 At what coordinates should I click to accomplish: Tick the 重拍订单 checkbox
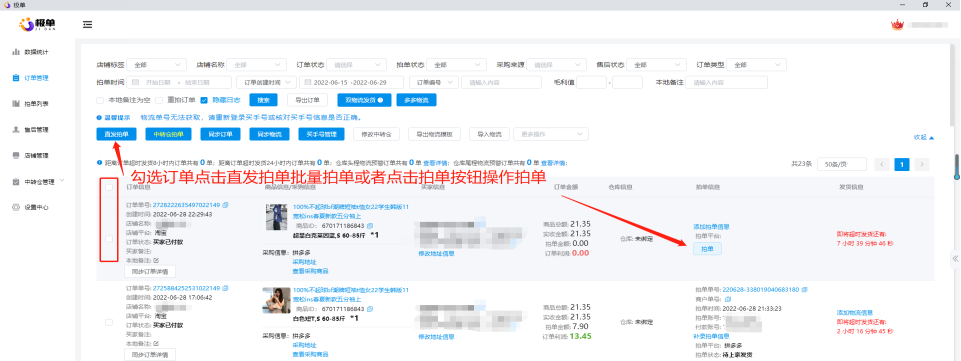[159, 100]
